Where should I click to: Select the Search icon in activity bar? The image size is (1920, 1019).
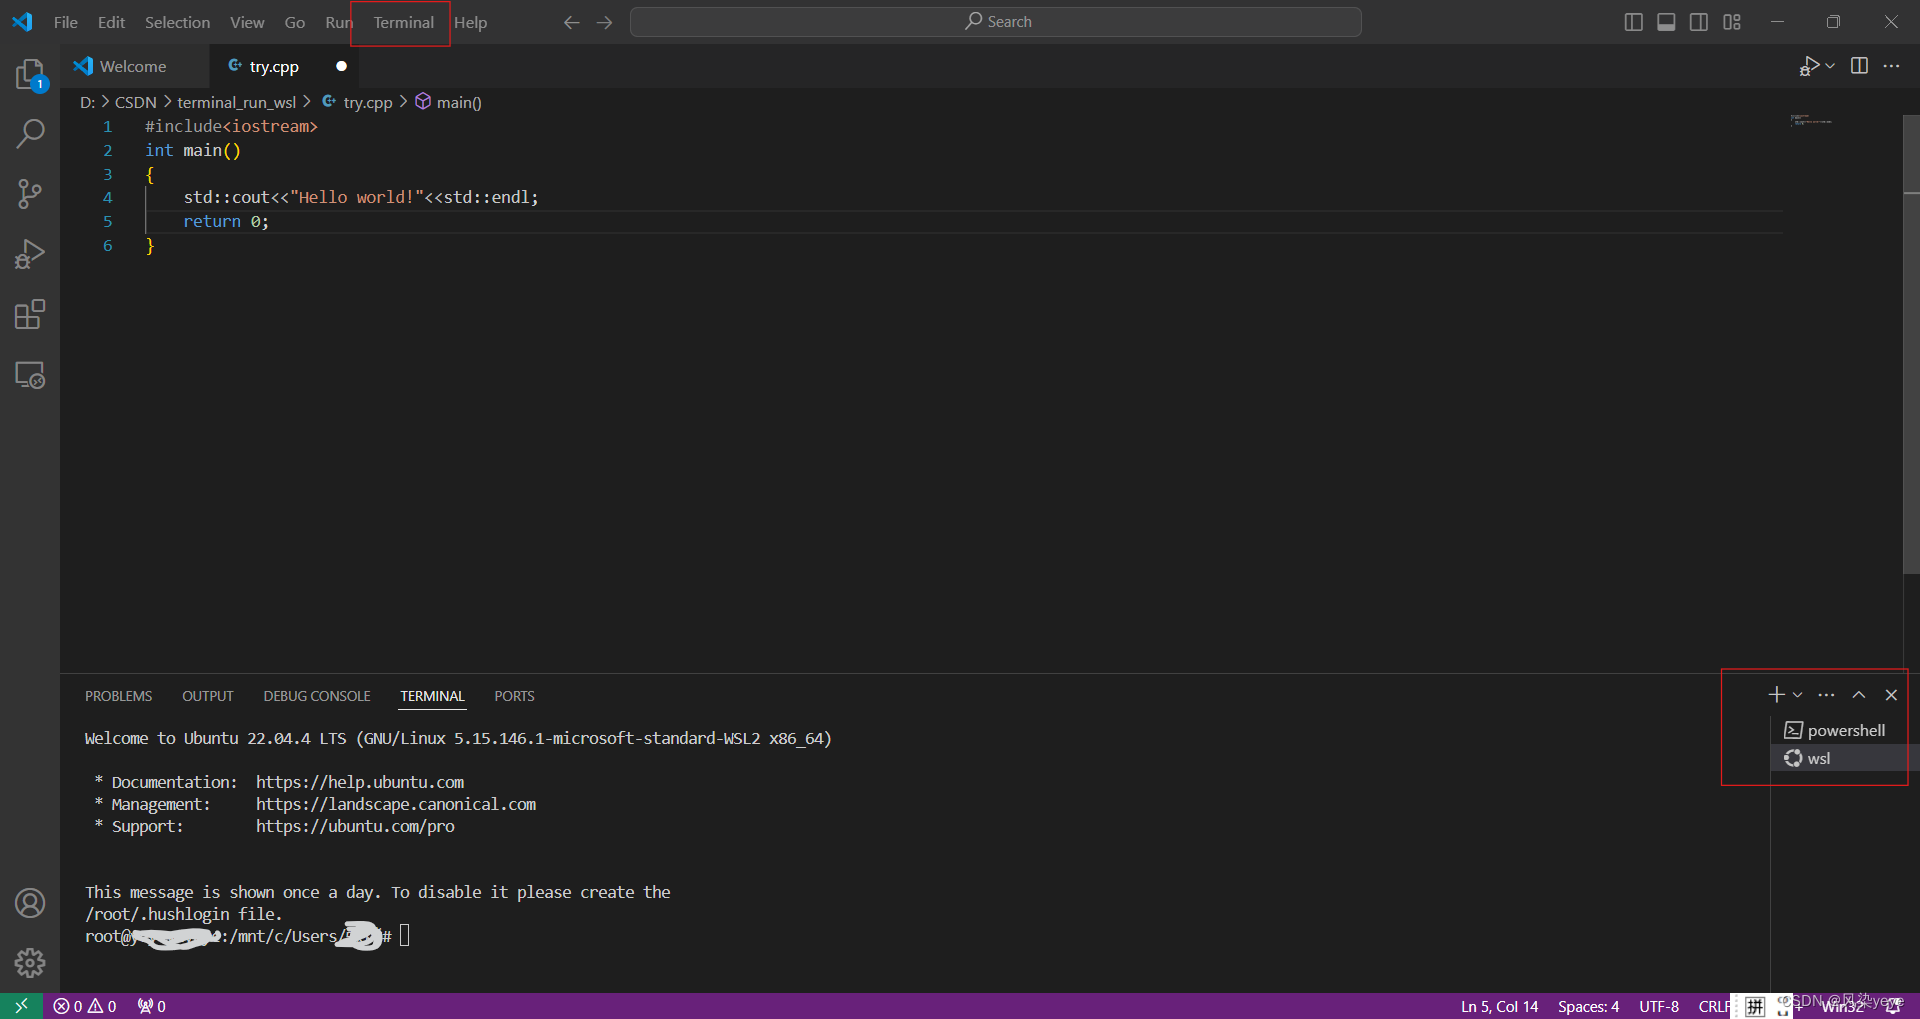[x=29, y=133]
